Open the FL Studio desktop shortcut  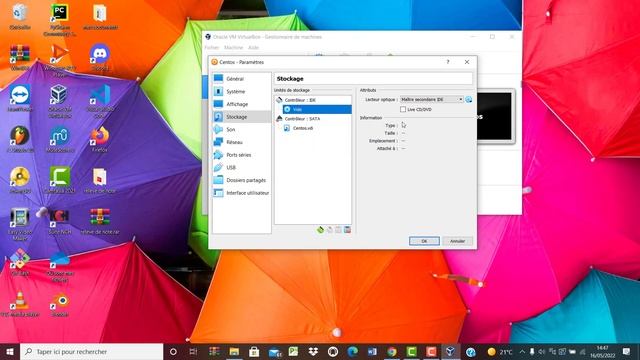[x=20, y=140]
